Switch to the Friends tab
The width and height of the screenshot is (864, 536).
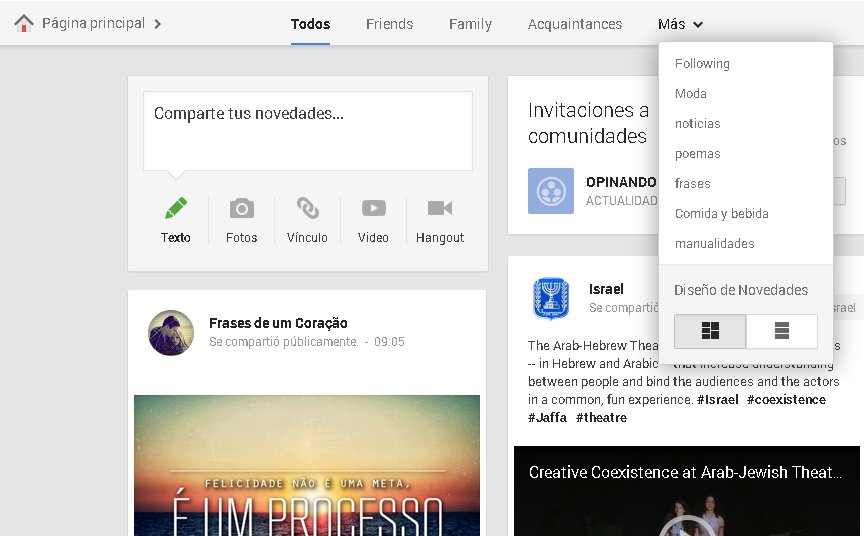tap(390, 24)
